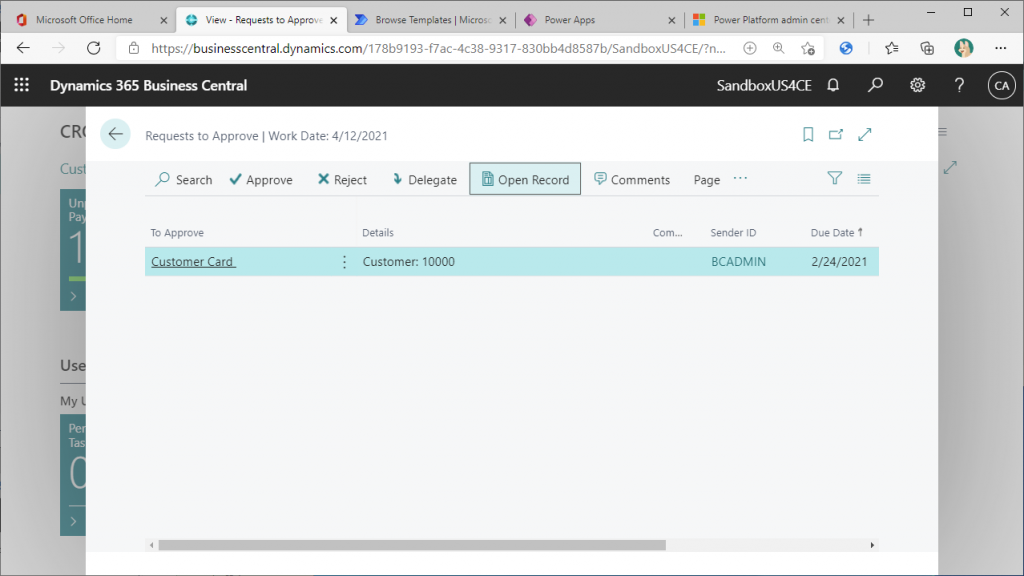
Task: Bookmark the Requests to Approve page
Action: [808, 135]
